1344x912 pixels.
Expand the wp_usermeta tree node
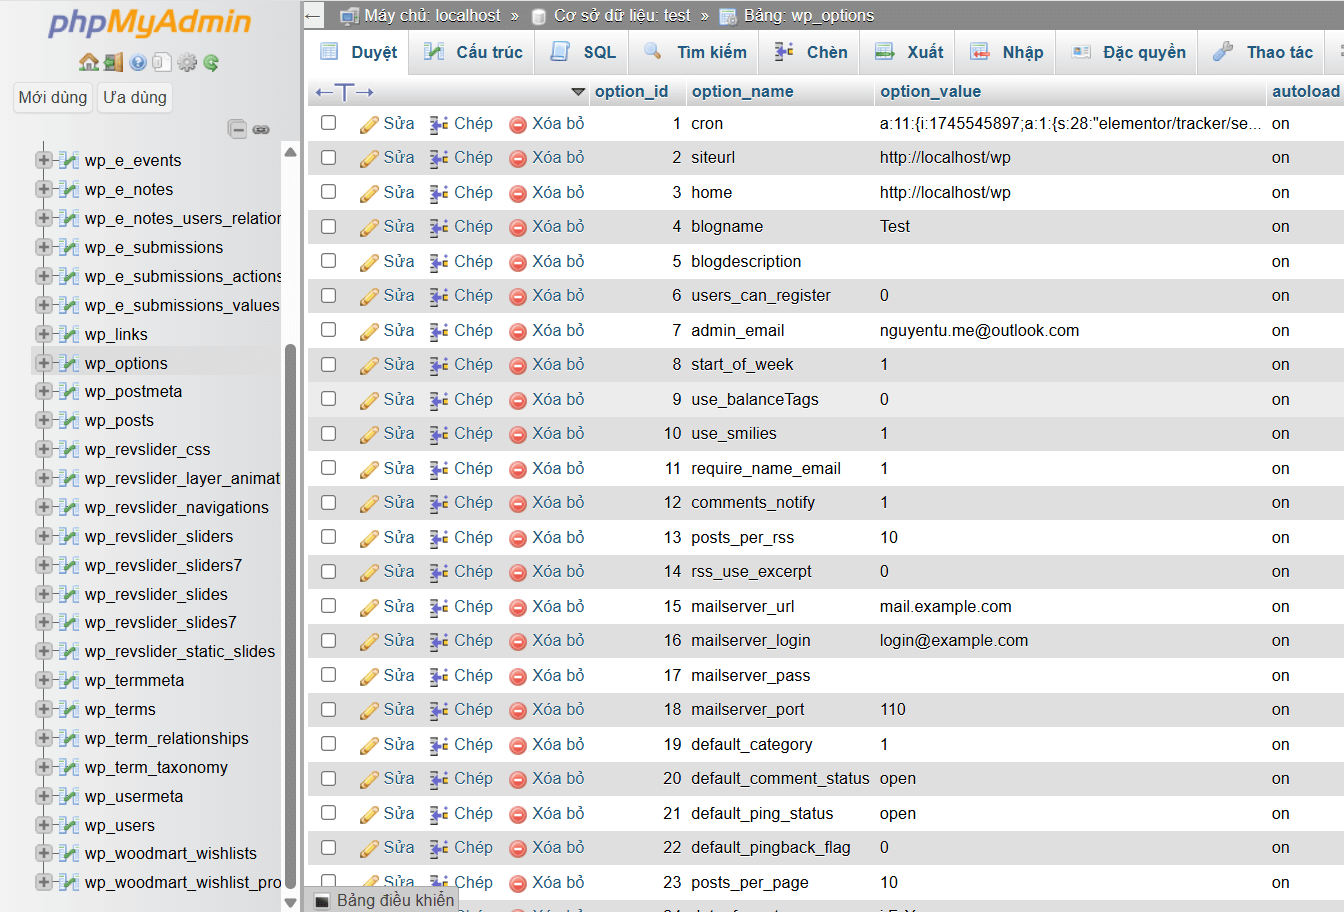pos(44,796)
